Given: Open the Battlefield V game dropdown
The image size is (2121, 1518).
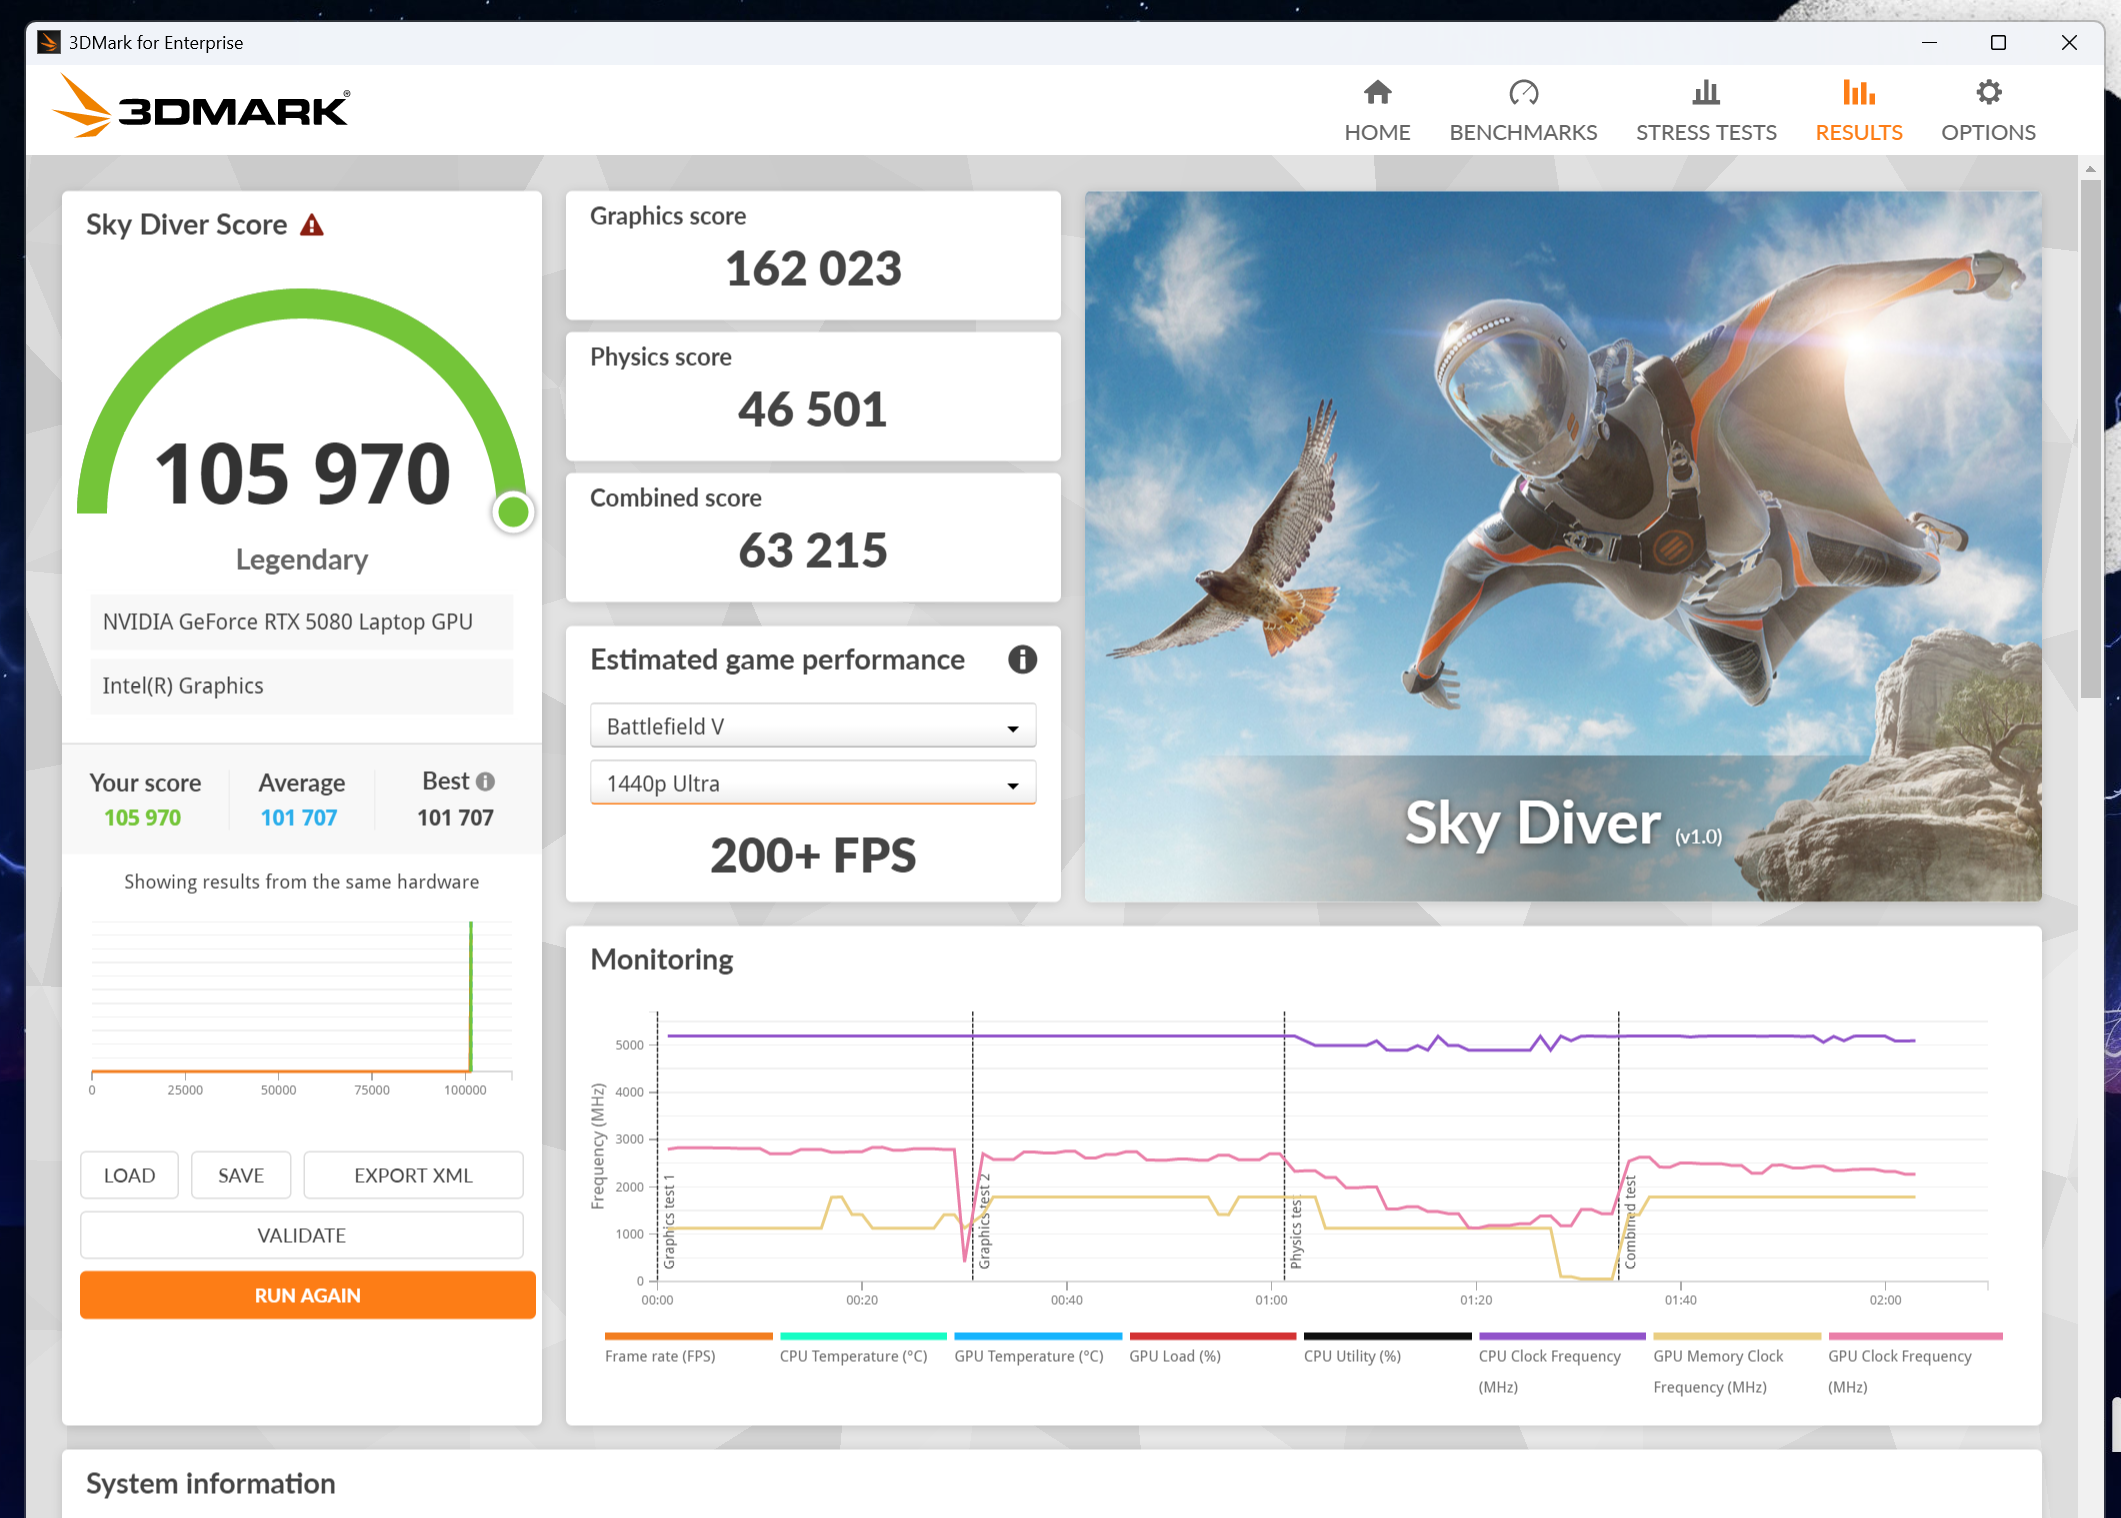Looking at the screenshot, I should click(x=813, y=726).
